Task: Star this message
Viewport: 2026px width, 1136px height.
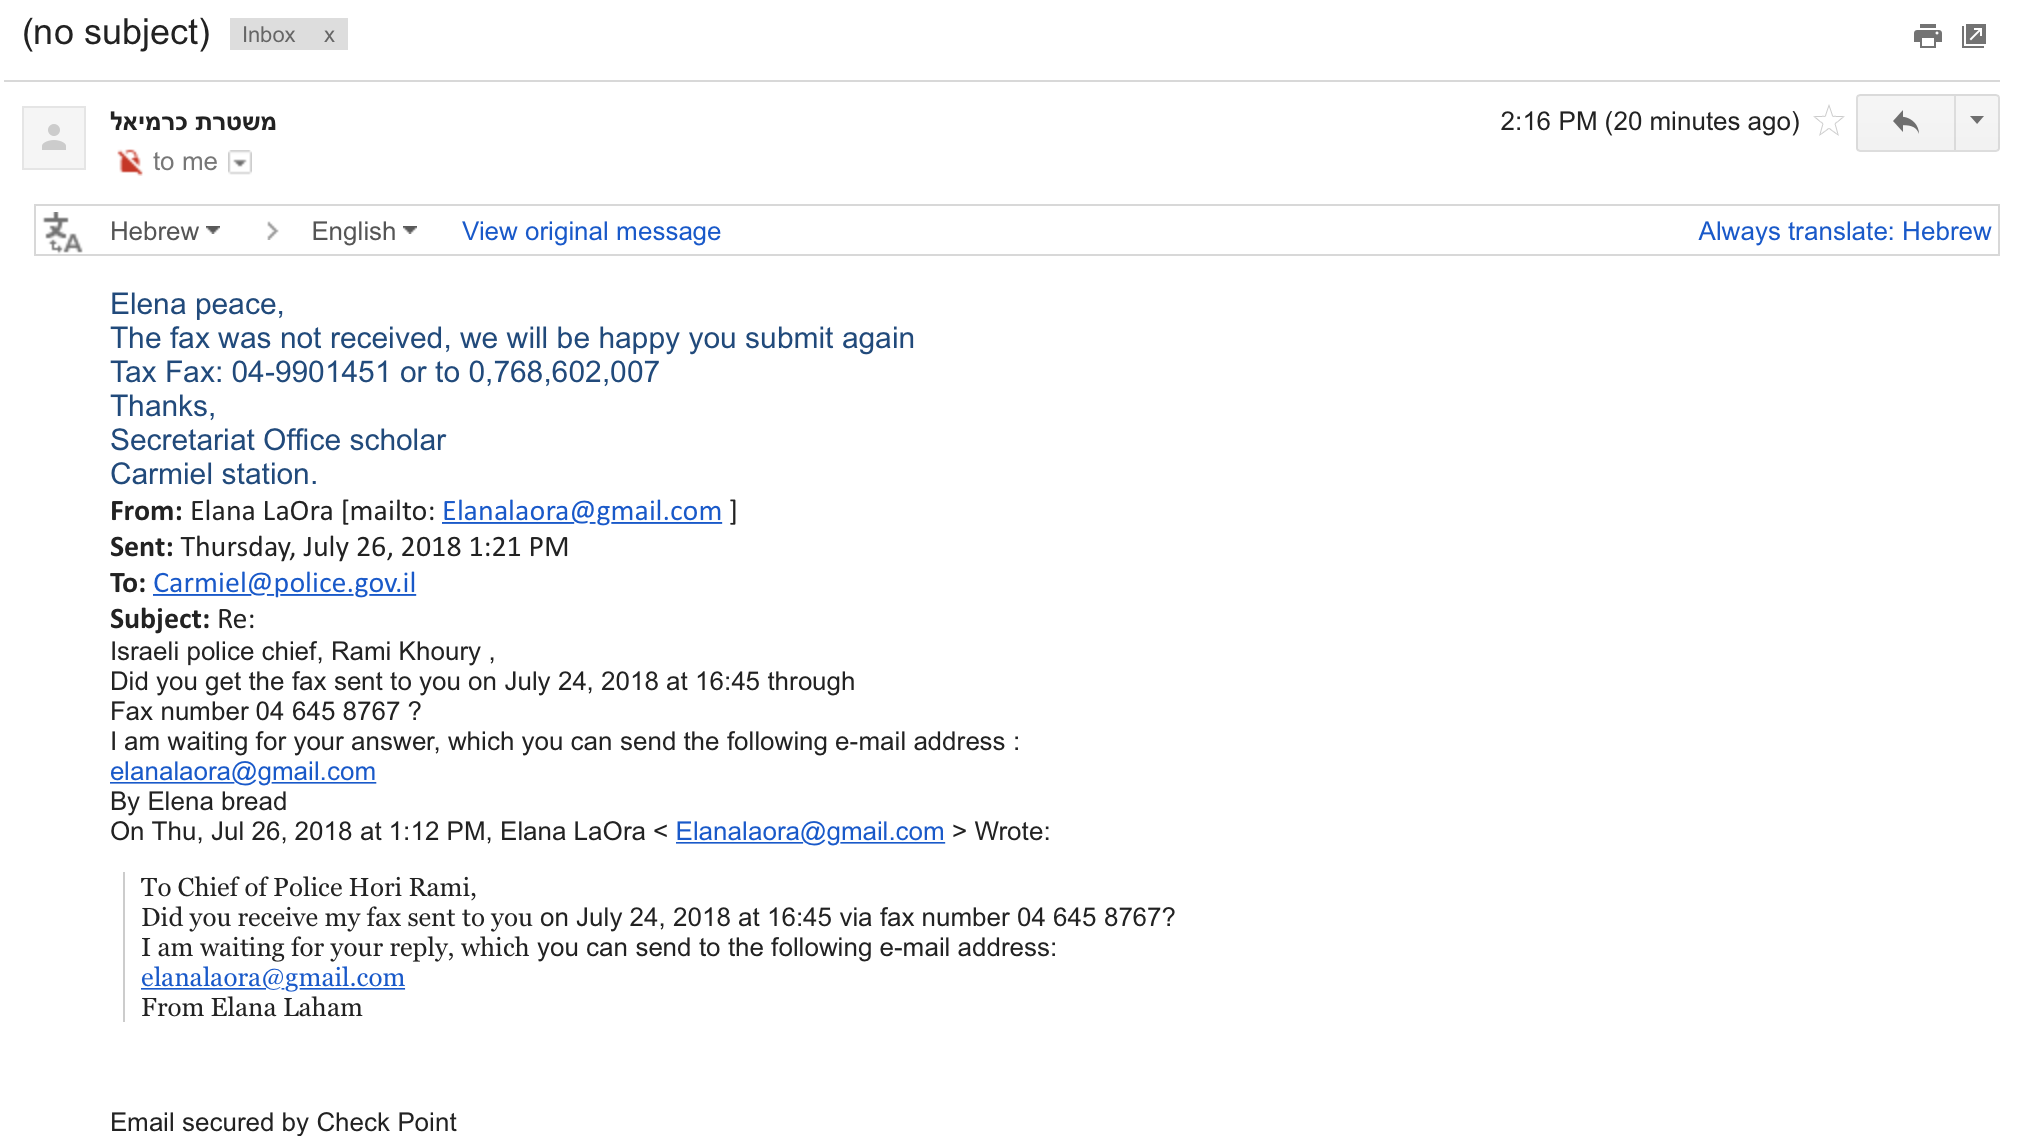Action: (1829, 121)
